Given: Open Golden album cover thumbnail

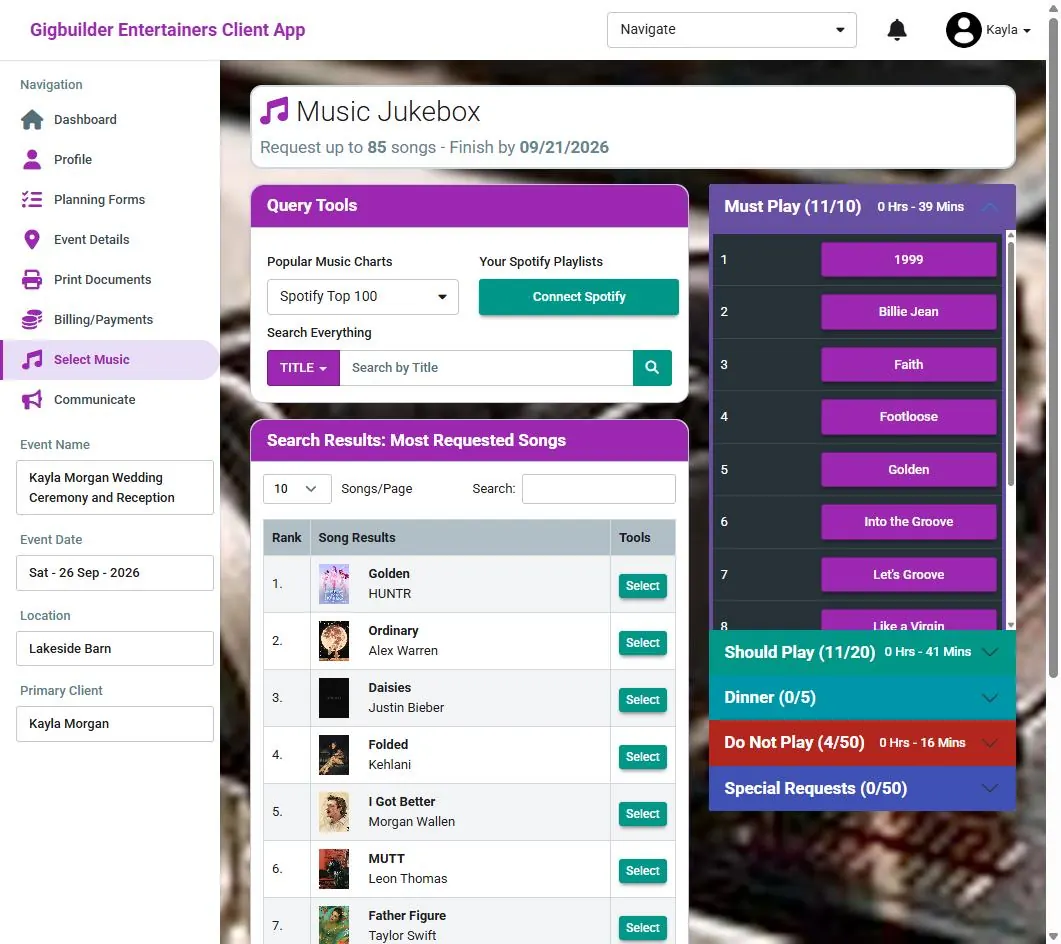Looking at the screenshot, I should tap(334, 583).
